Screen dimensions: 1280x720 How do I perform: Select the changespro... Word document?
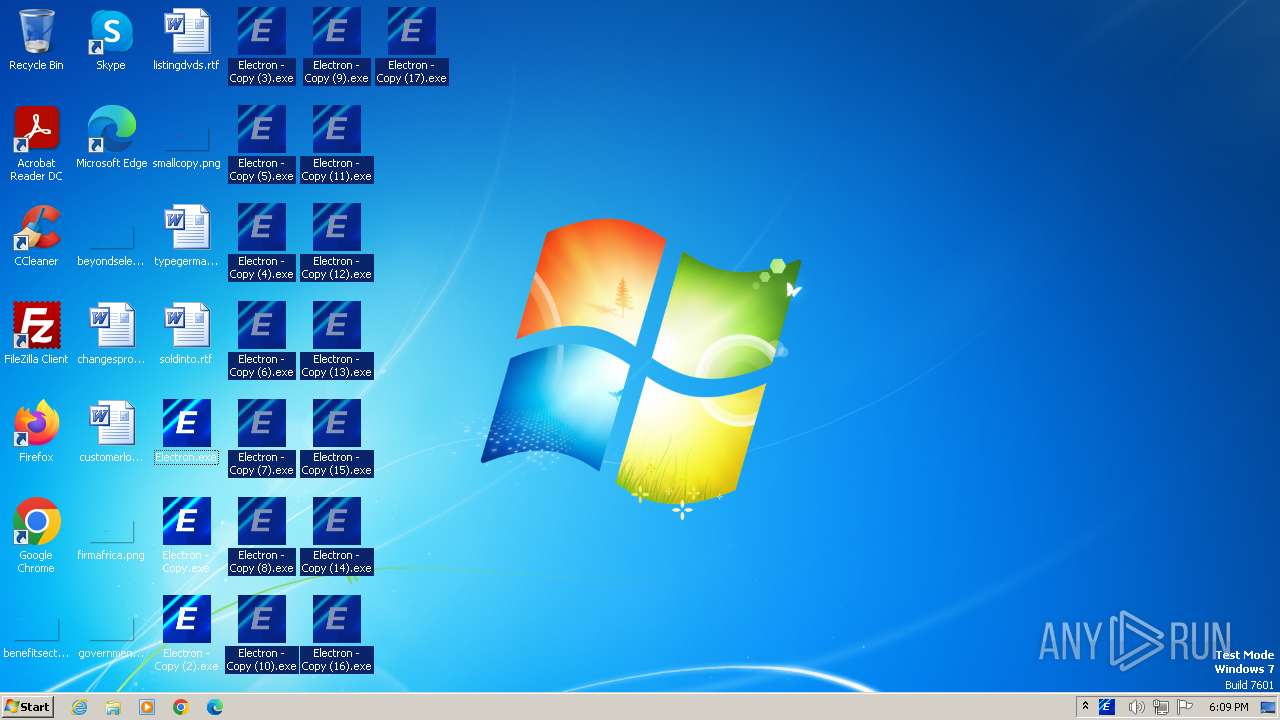[111, 334]
